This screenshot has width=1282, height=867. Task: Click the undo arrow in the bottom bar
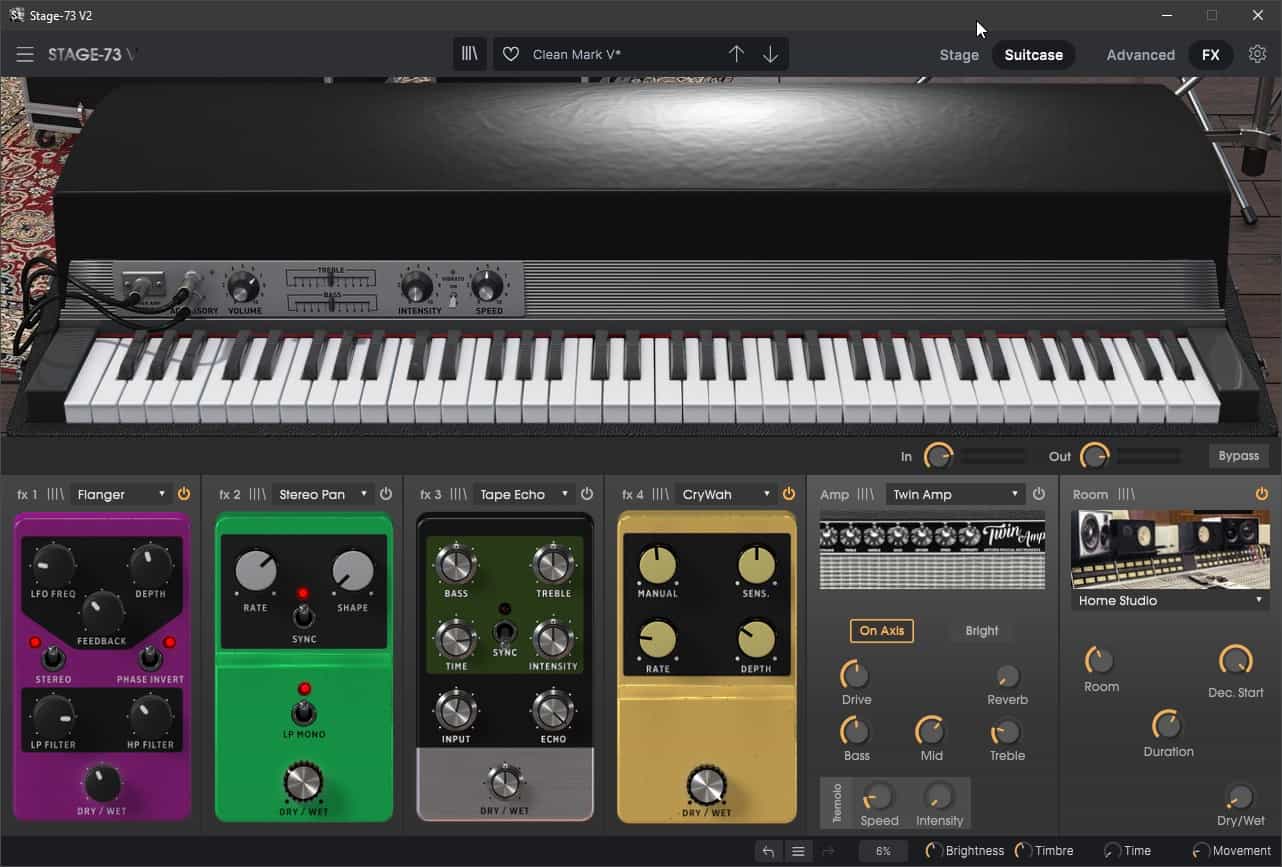click(768, 850)
